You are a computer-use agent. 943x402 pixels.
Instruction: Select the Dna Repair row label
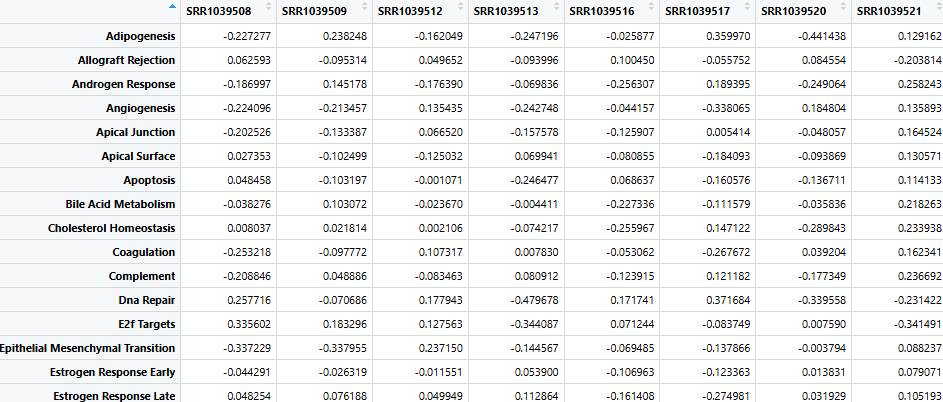tap(147, 300)
